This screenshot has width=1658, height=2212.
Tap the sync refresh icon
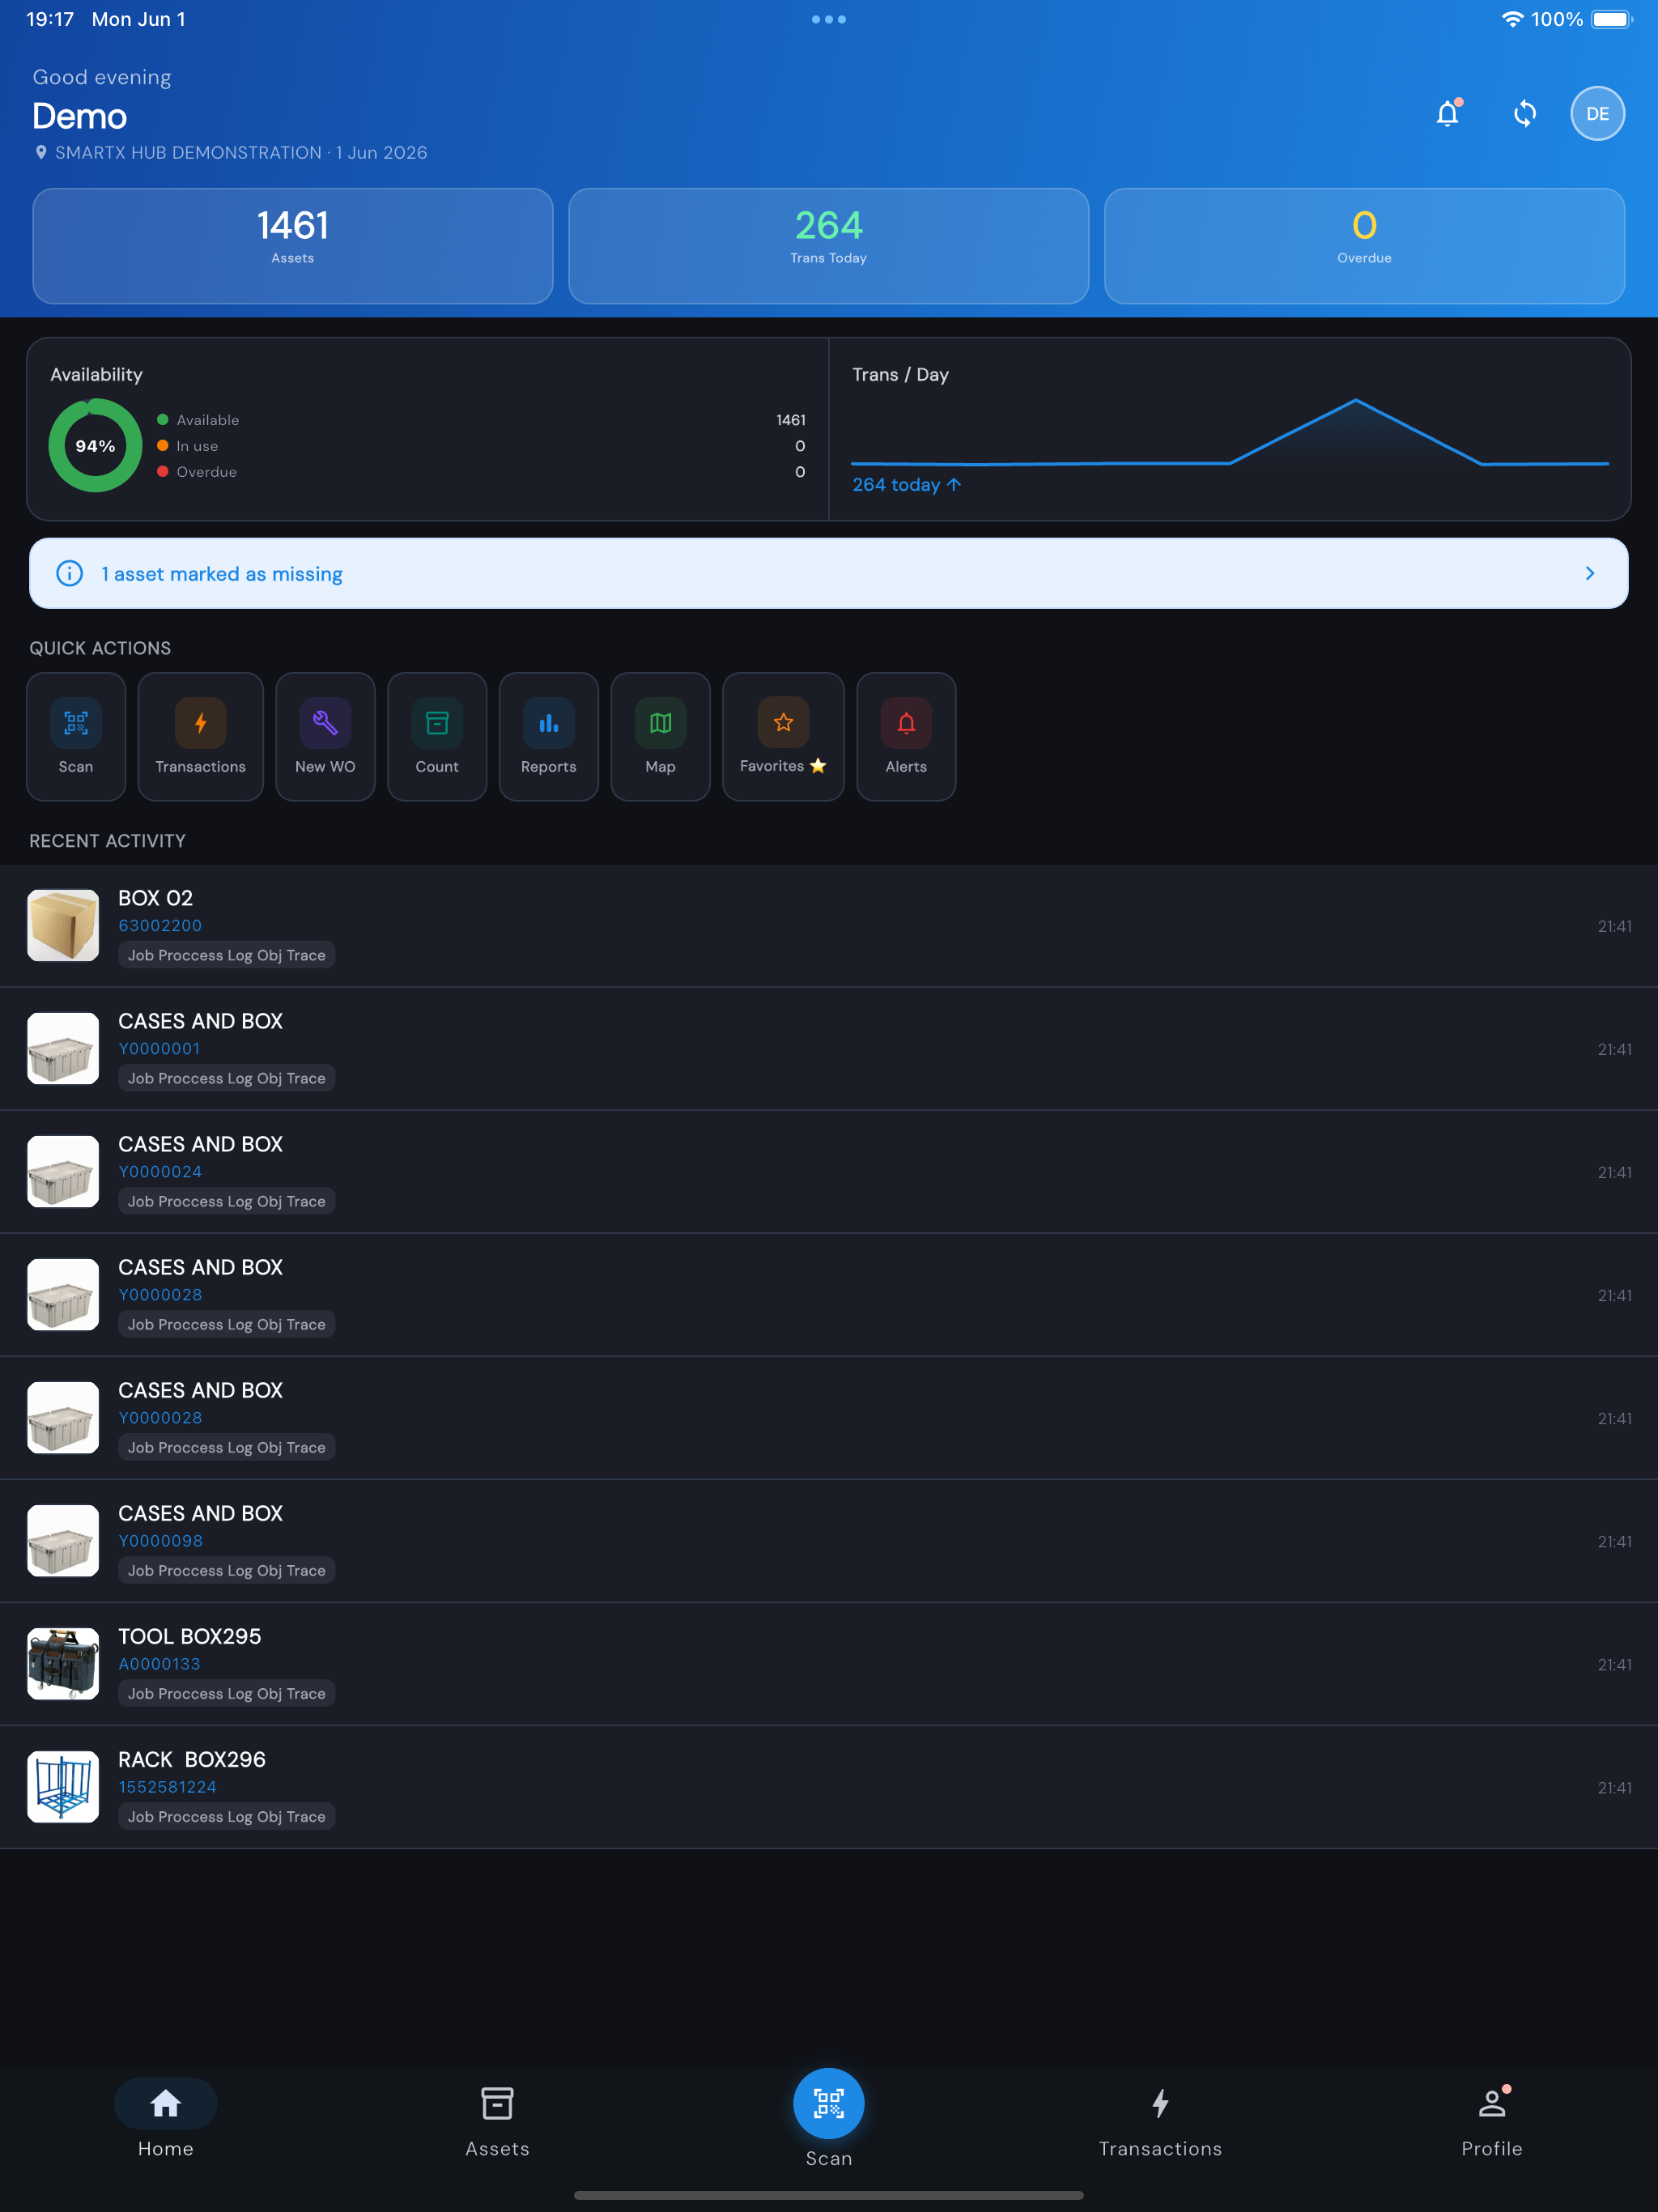pos(1524,114)
